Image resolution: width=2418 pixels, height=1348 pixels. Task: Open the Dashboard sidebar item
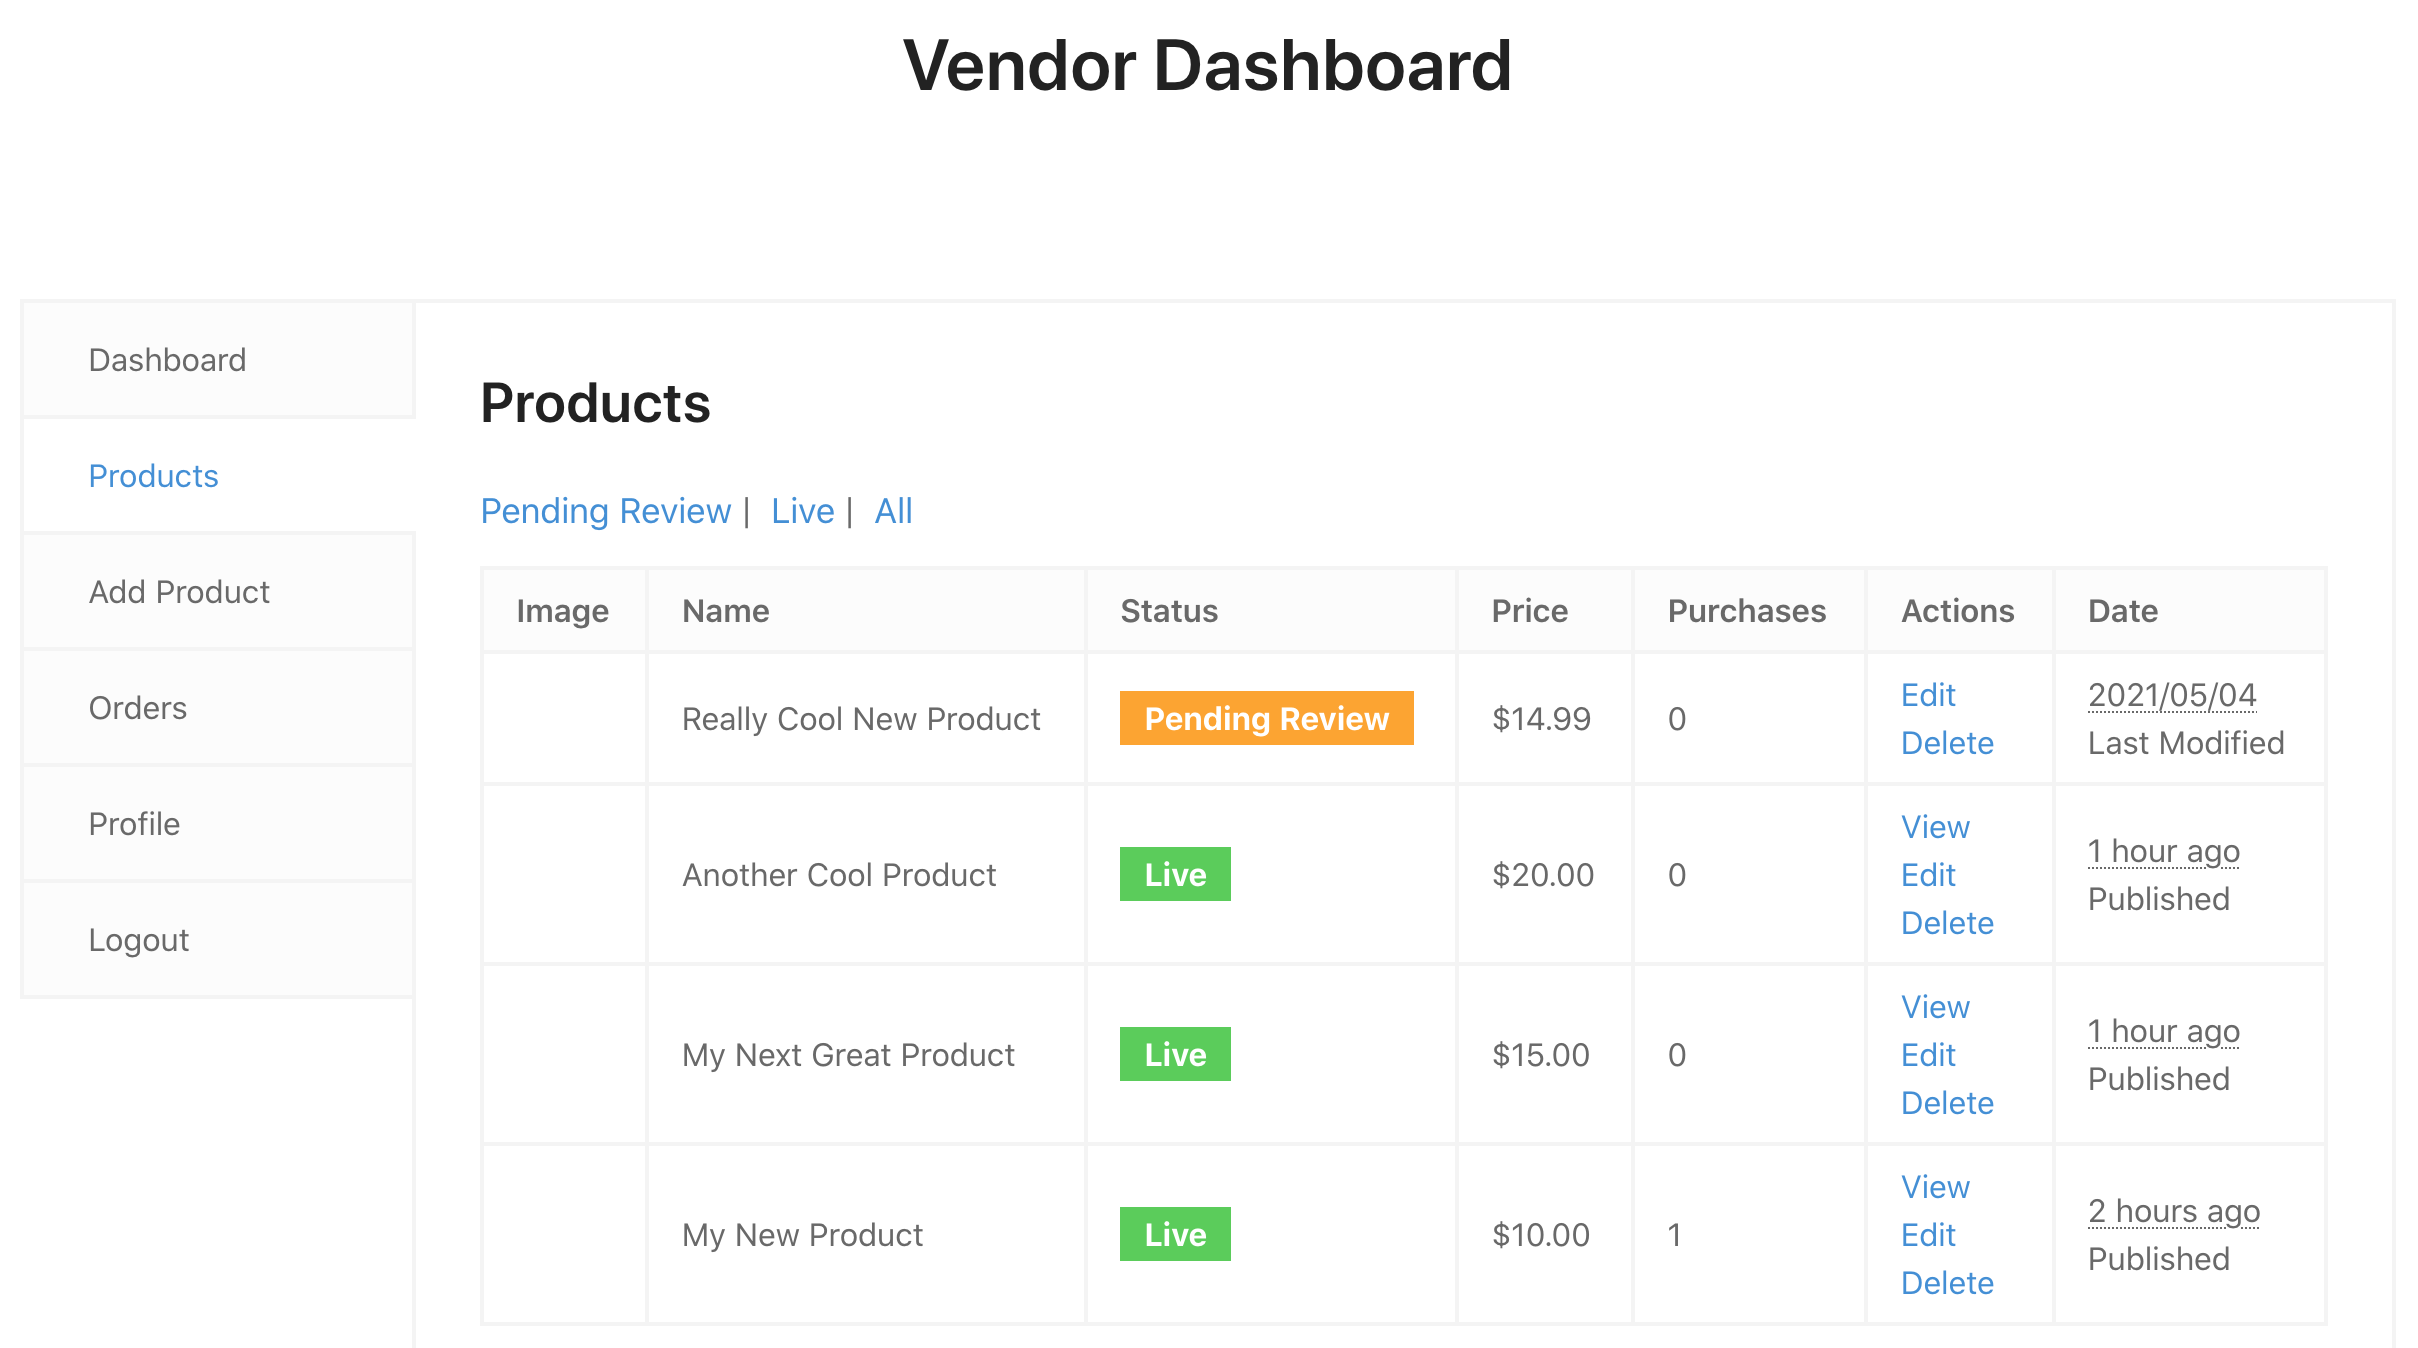167,360
